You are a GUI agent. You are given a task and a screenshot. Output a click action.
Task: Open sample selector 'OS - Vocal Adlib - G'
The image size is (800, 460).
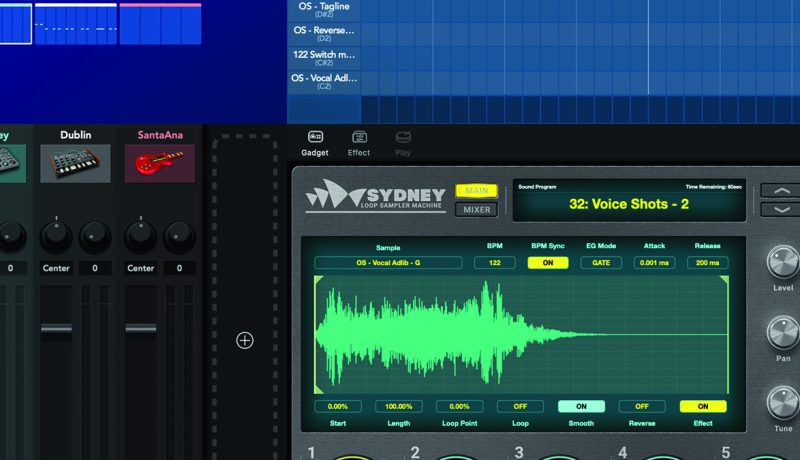tap(388, 263)
